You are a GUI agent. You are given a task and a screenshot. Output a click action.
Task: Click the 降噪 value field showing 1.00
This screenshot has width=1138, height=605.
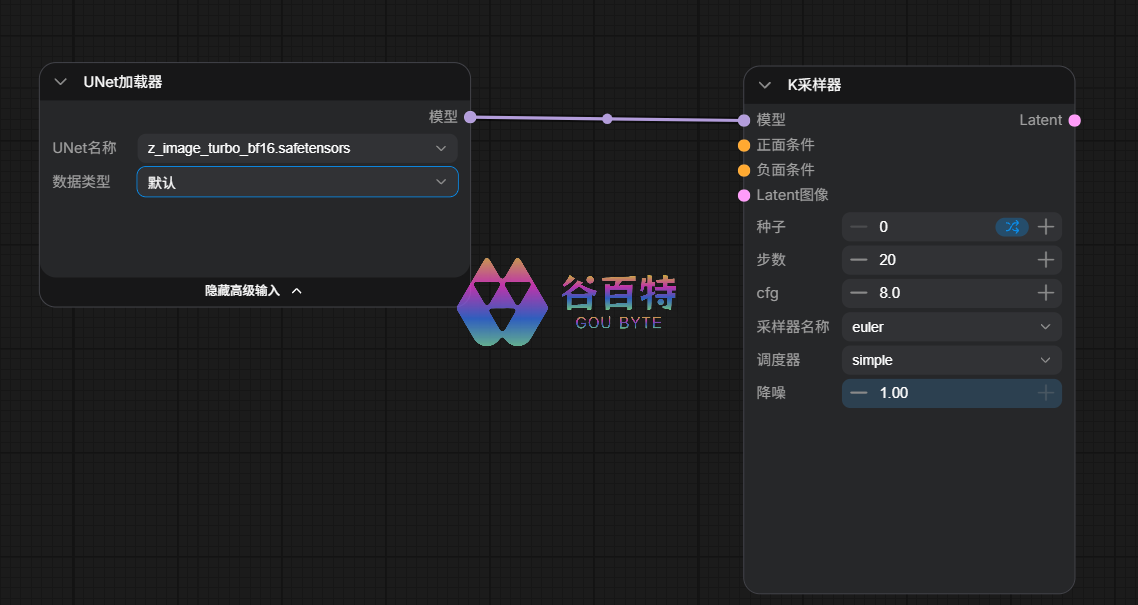click(951, 393)
